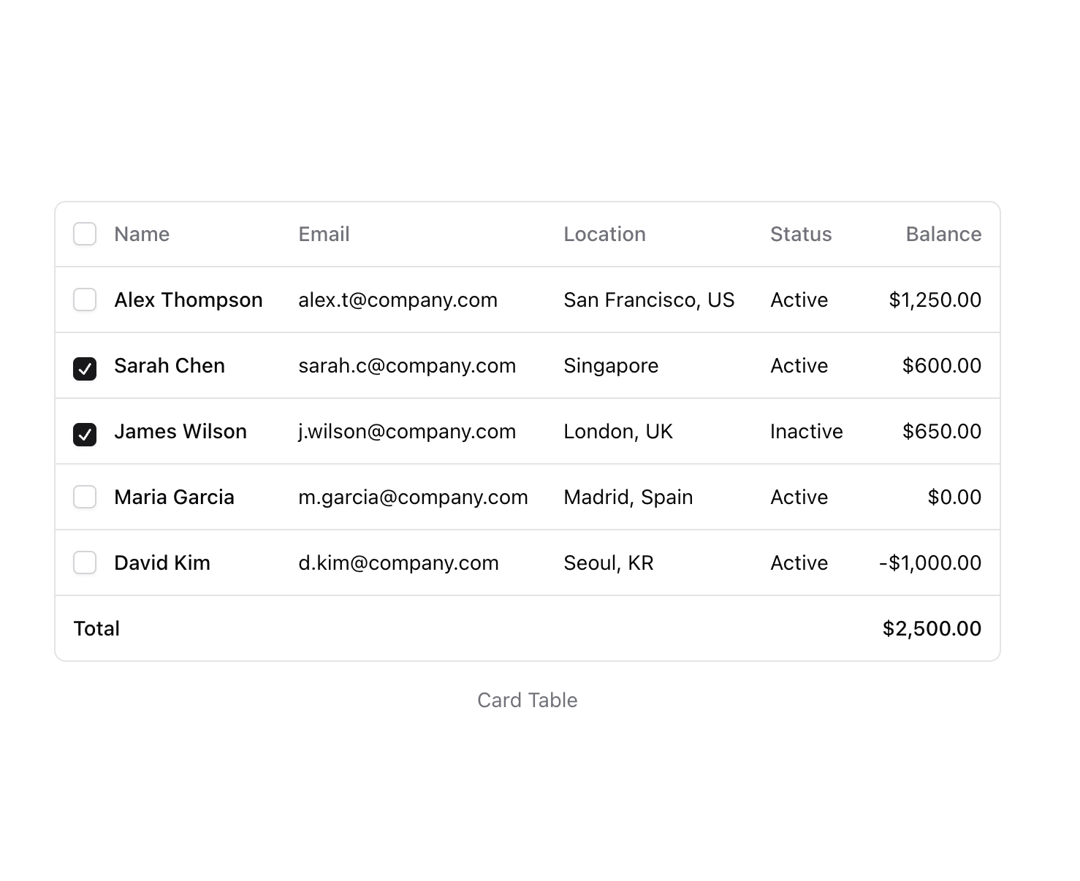Tick the checkbox beside David Kim
This screenshot has height=881, width=1080.
click(x=85, y=563)
